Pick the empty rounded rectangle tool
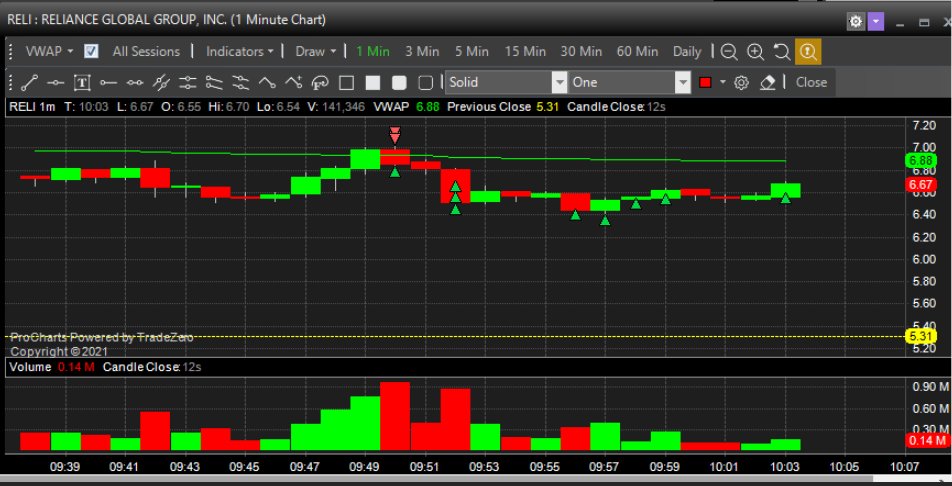952x486 pixels. (426, 83)
